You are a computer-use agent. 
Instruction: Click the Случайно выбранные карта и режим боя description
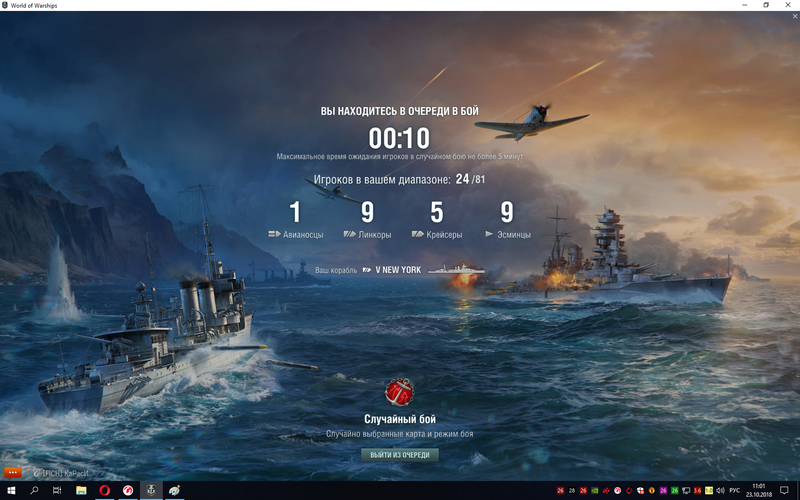[x=399, y=434]
